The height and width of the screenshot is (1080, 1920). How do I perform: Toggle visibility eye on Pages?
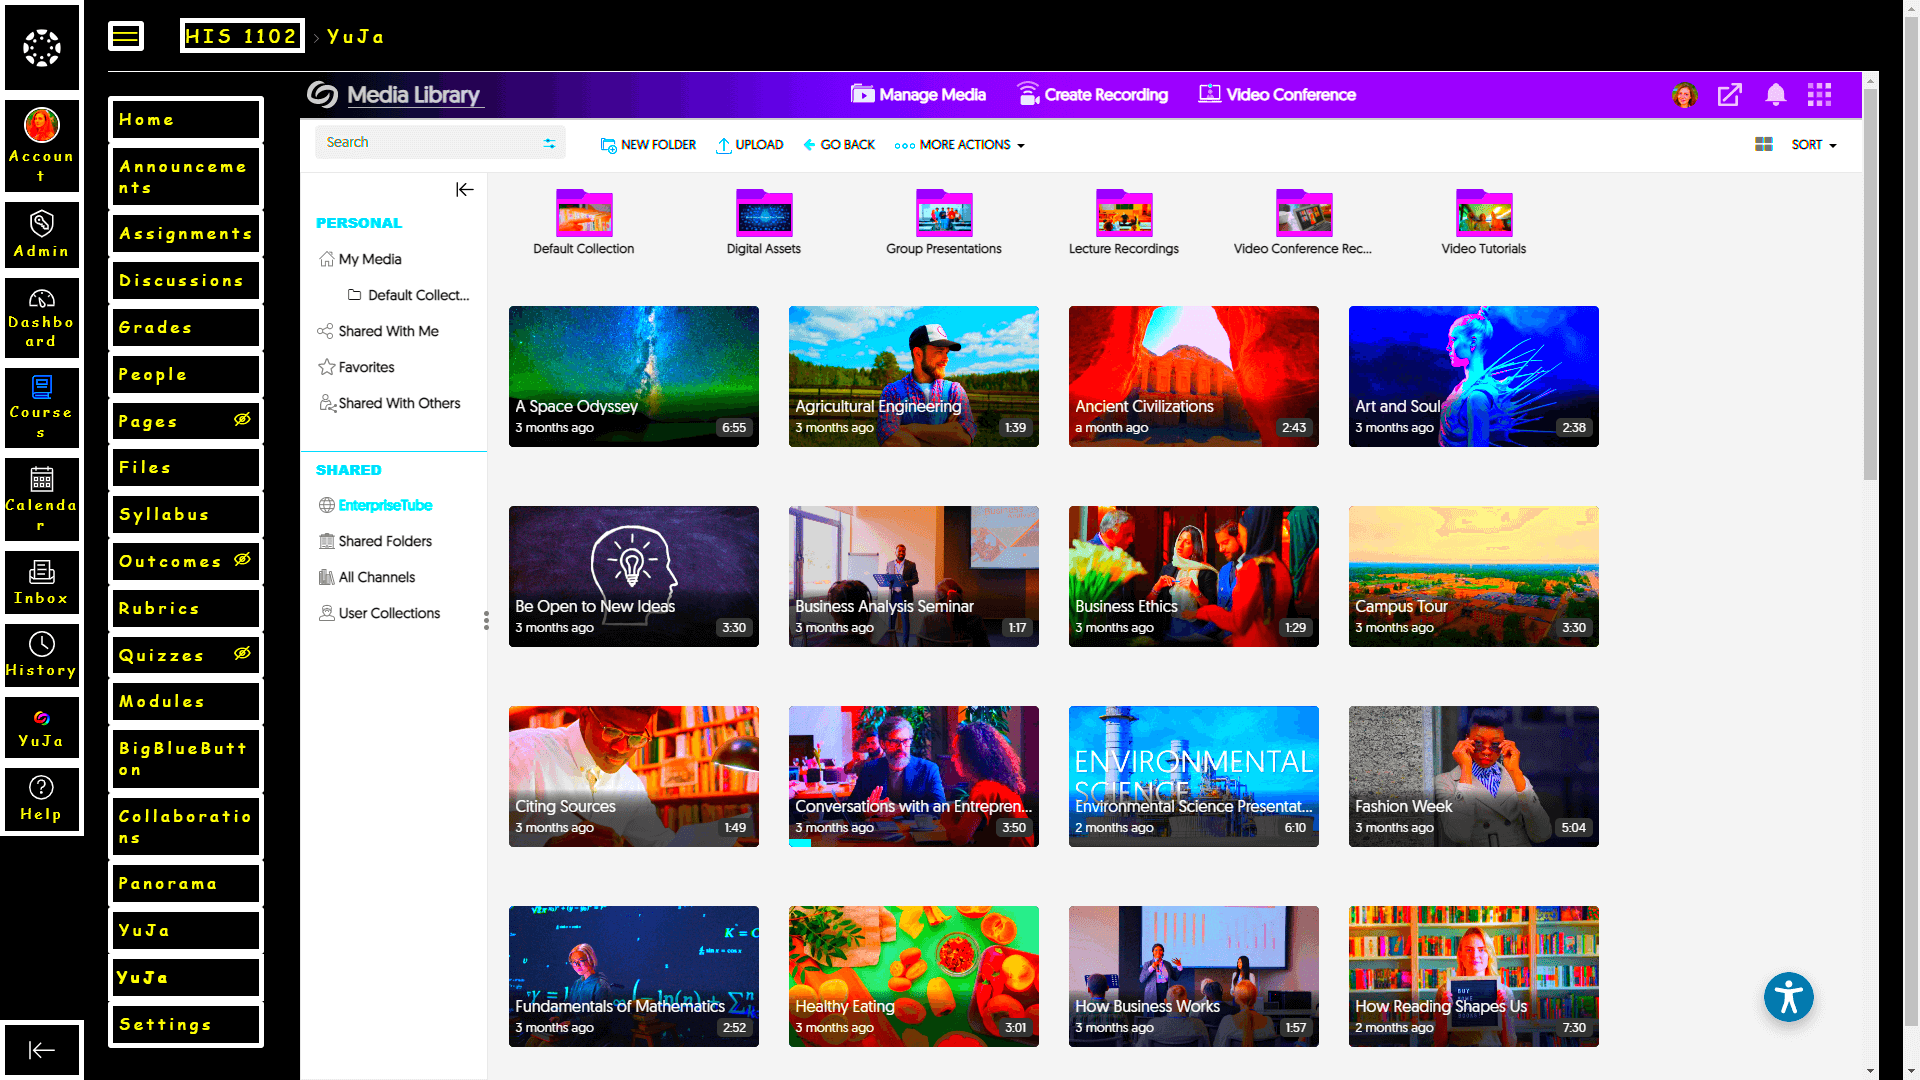pyautogui.click(x=242, y=419)
